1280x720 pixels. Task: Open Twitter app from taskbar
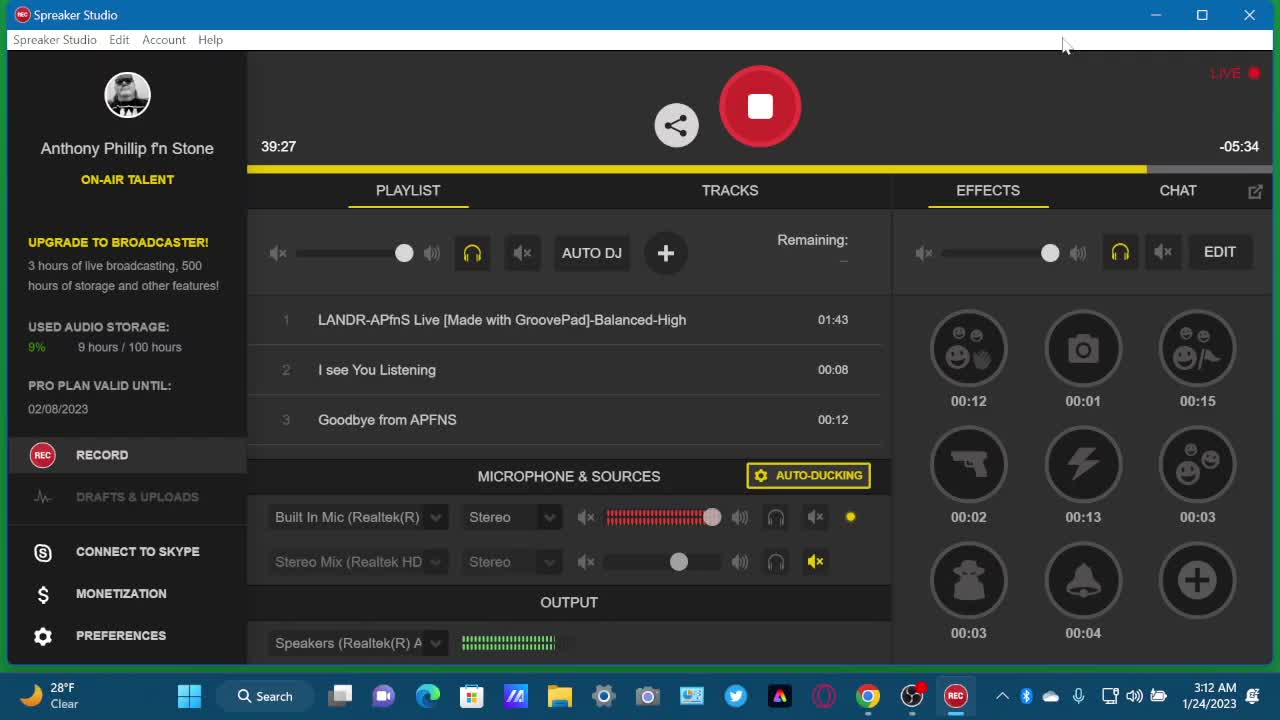click(x=736, y=696)
